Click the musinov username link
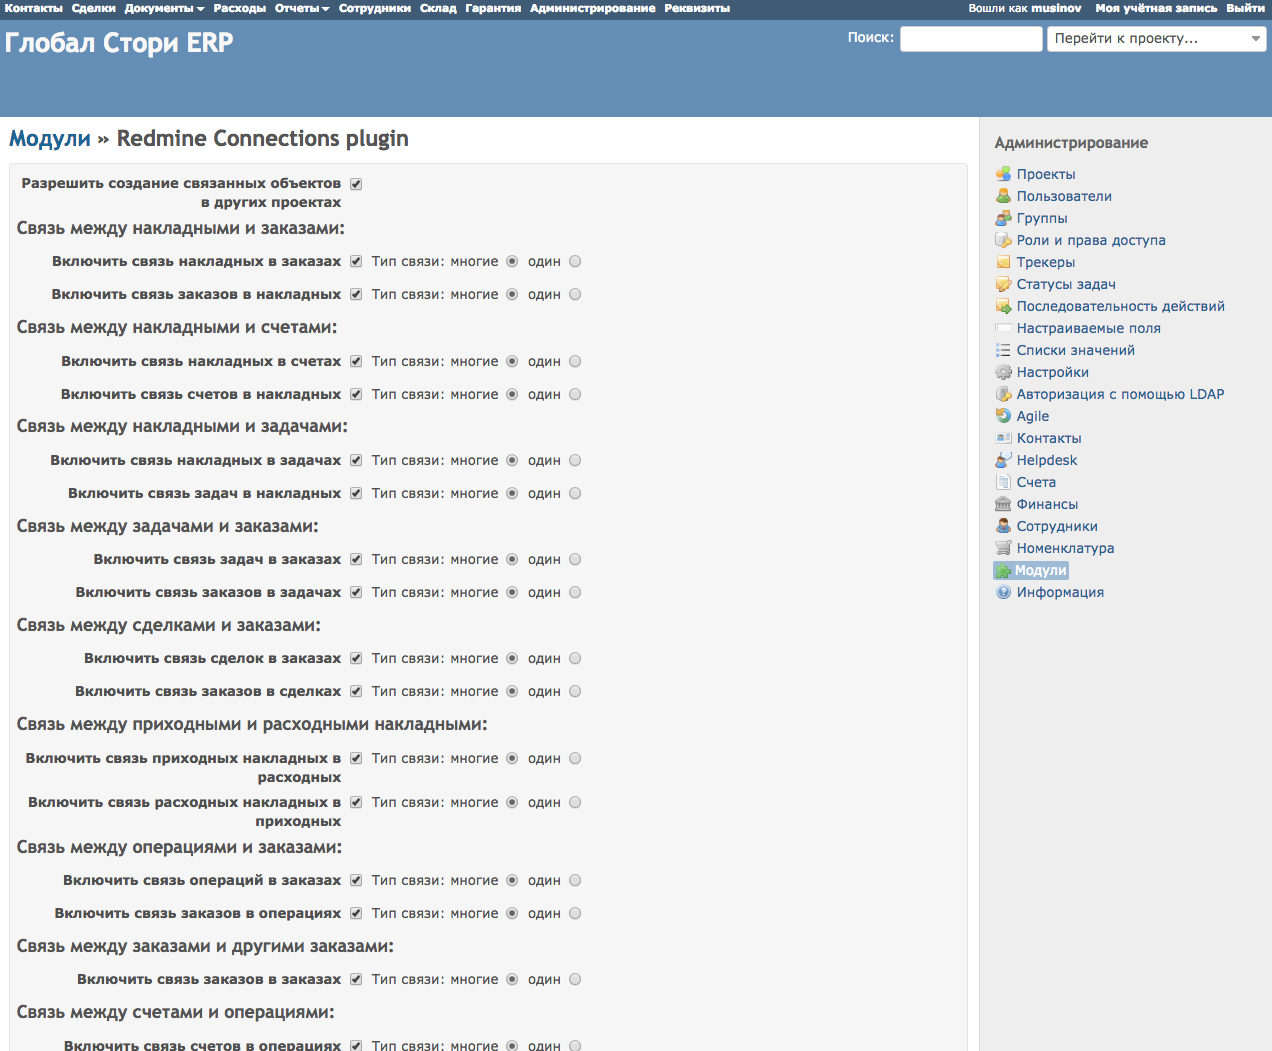The image size is (1272, 1051). 1056,8
